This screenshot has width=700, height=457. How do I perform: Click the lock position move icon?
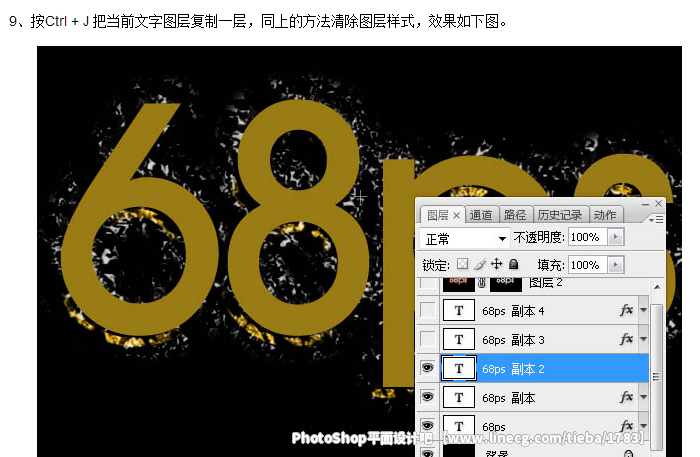[496, 265]
